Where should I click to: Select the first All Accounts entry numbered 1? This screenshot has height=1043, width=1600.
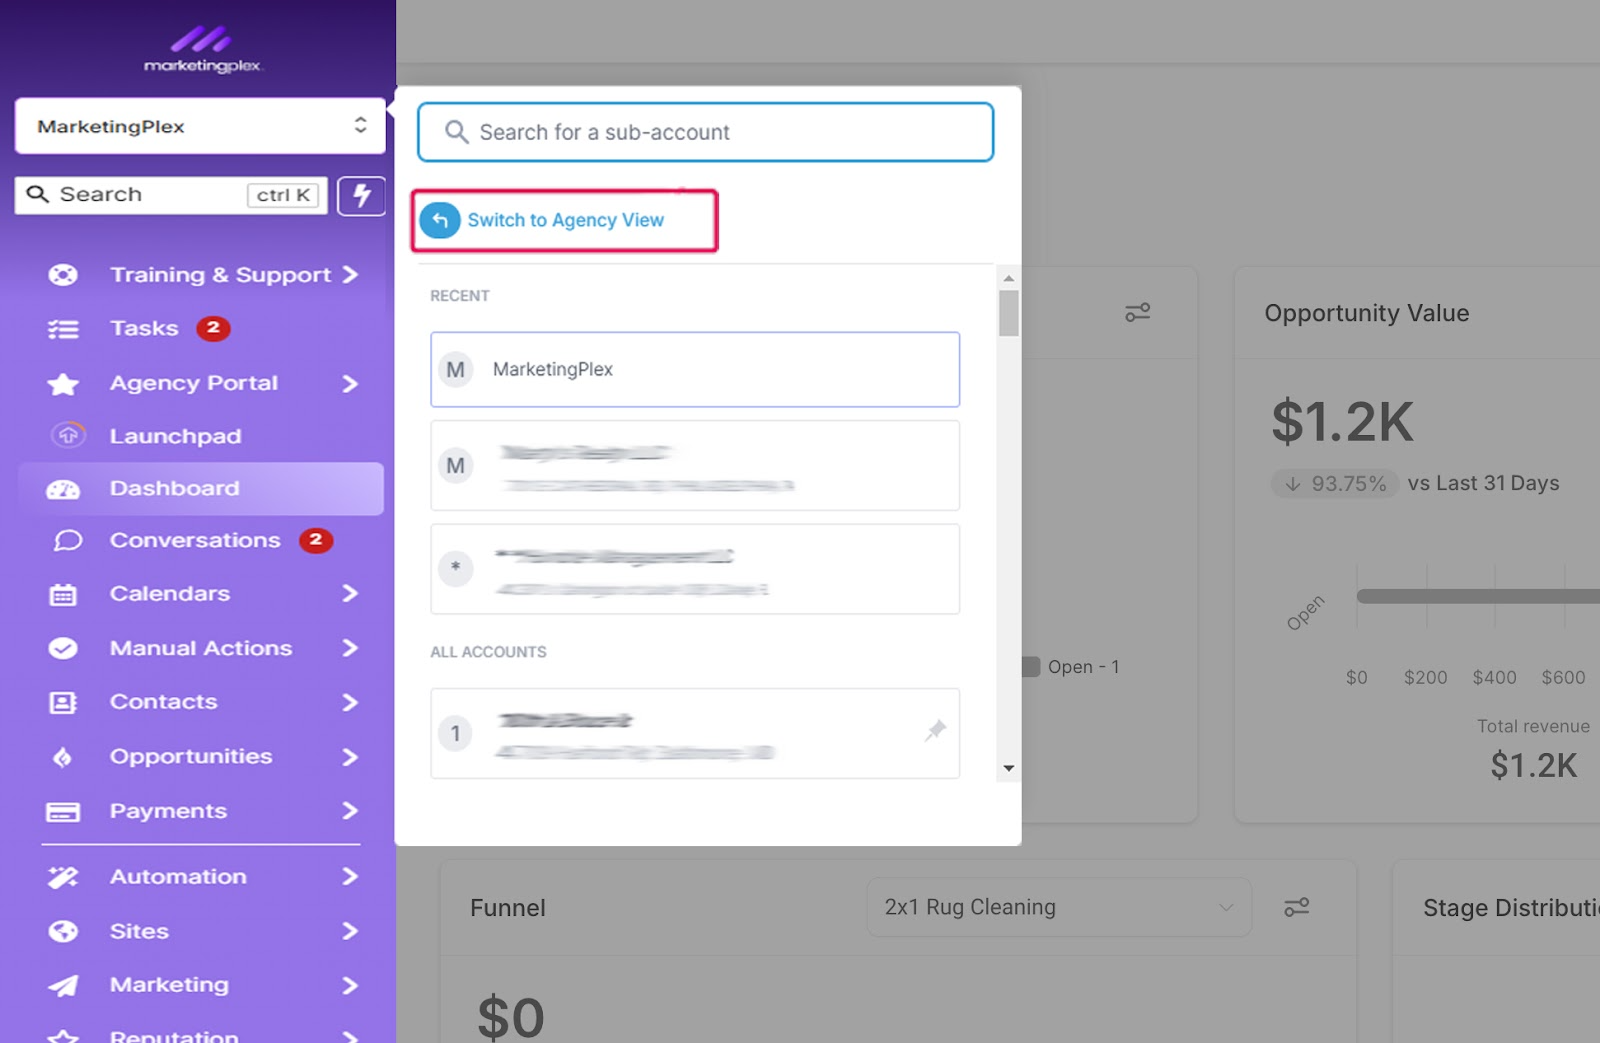pyautogui.click(x=695, y=733)
